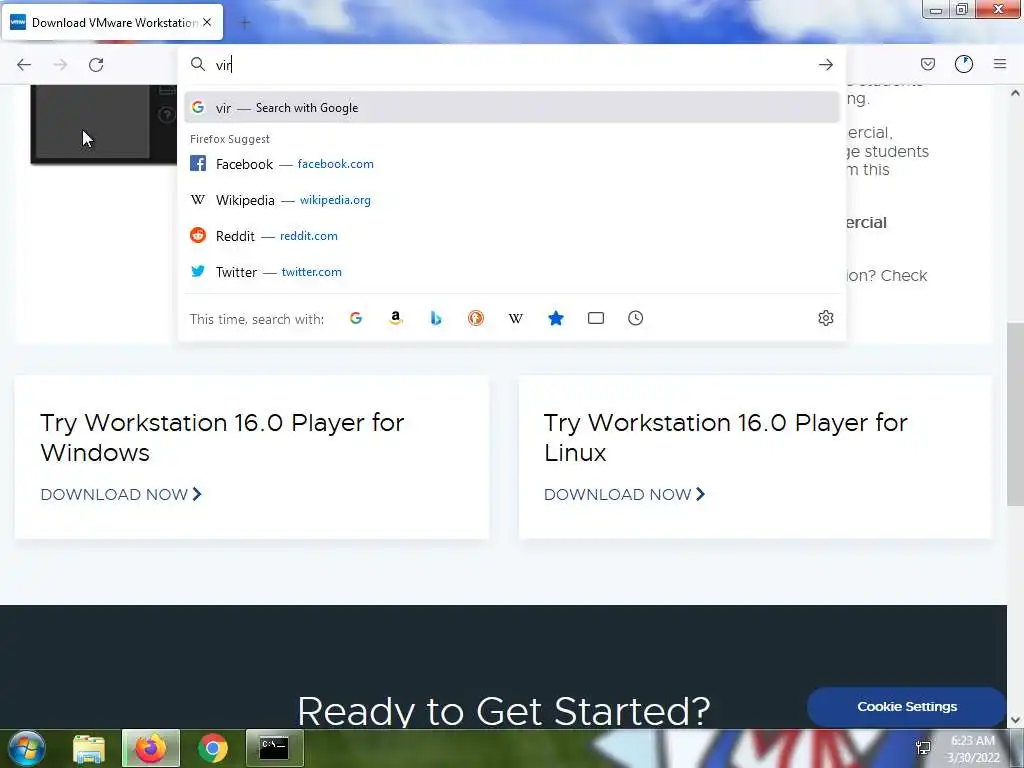Open Cookie Settings button
1024x768 pixels.
906,707
